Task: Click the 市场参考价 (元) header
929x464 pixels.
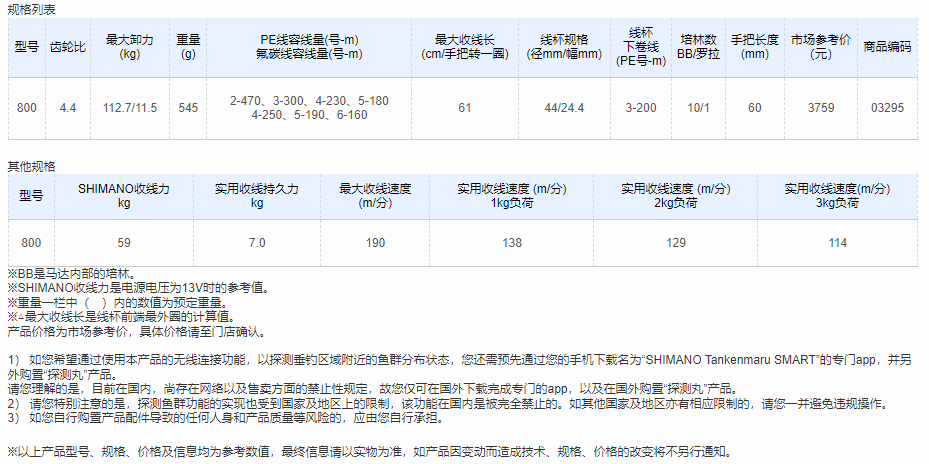Action: coord(821,47)
